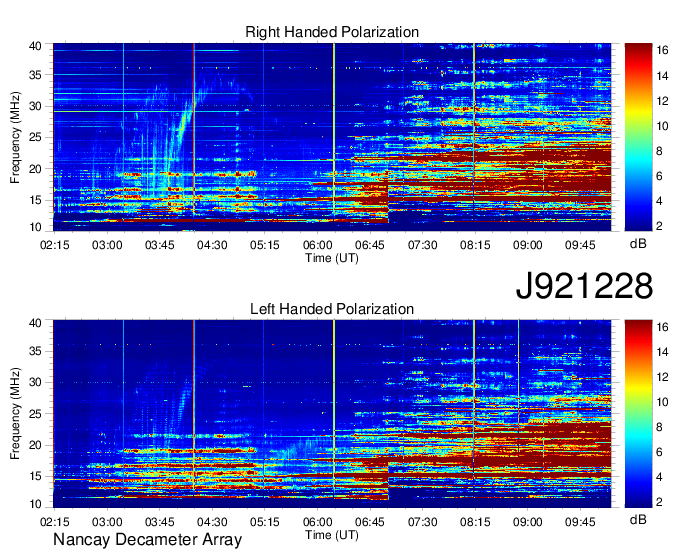Click 06:00 time tick under Right Handed plot
Viewport: 680px width, 552px height.
click(x=317, y=245)
